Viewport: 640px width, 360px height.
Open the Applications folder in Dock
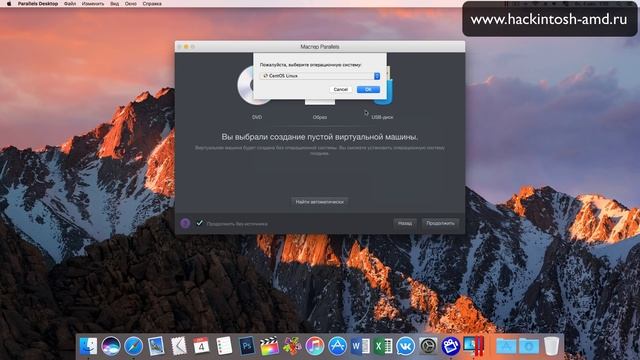pyautogui.click(x=506, y=346)
